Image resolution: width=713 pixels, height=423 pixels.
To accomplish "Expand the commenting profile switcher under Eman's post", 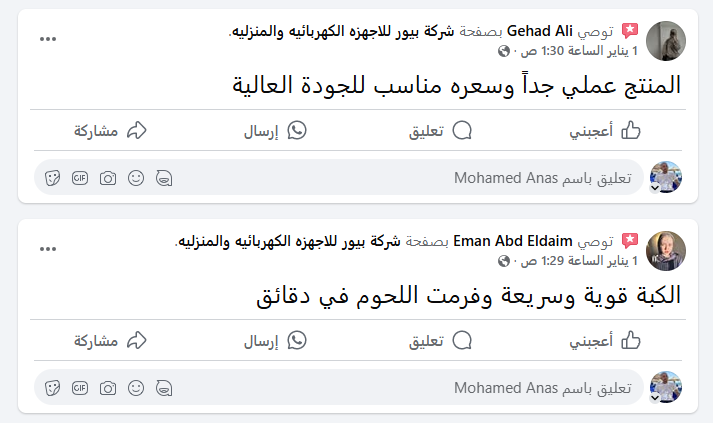I will [x=655, y=398].
